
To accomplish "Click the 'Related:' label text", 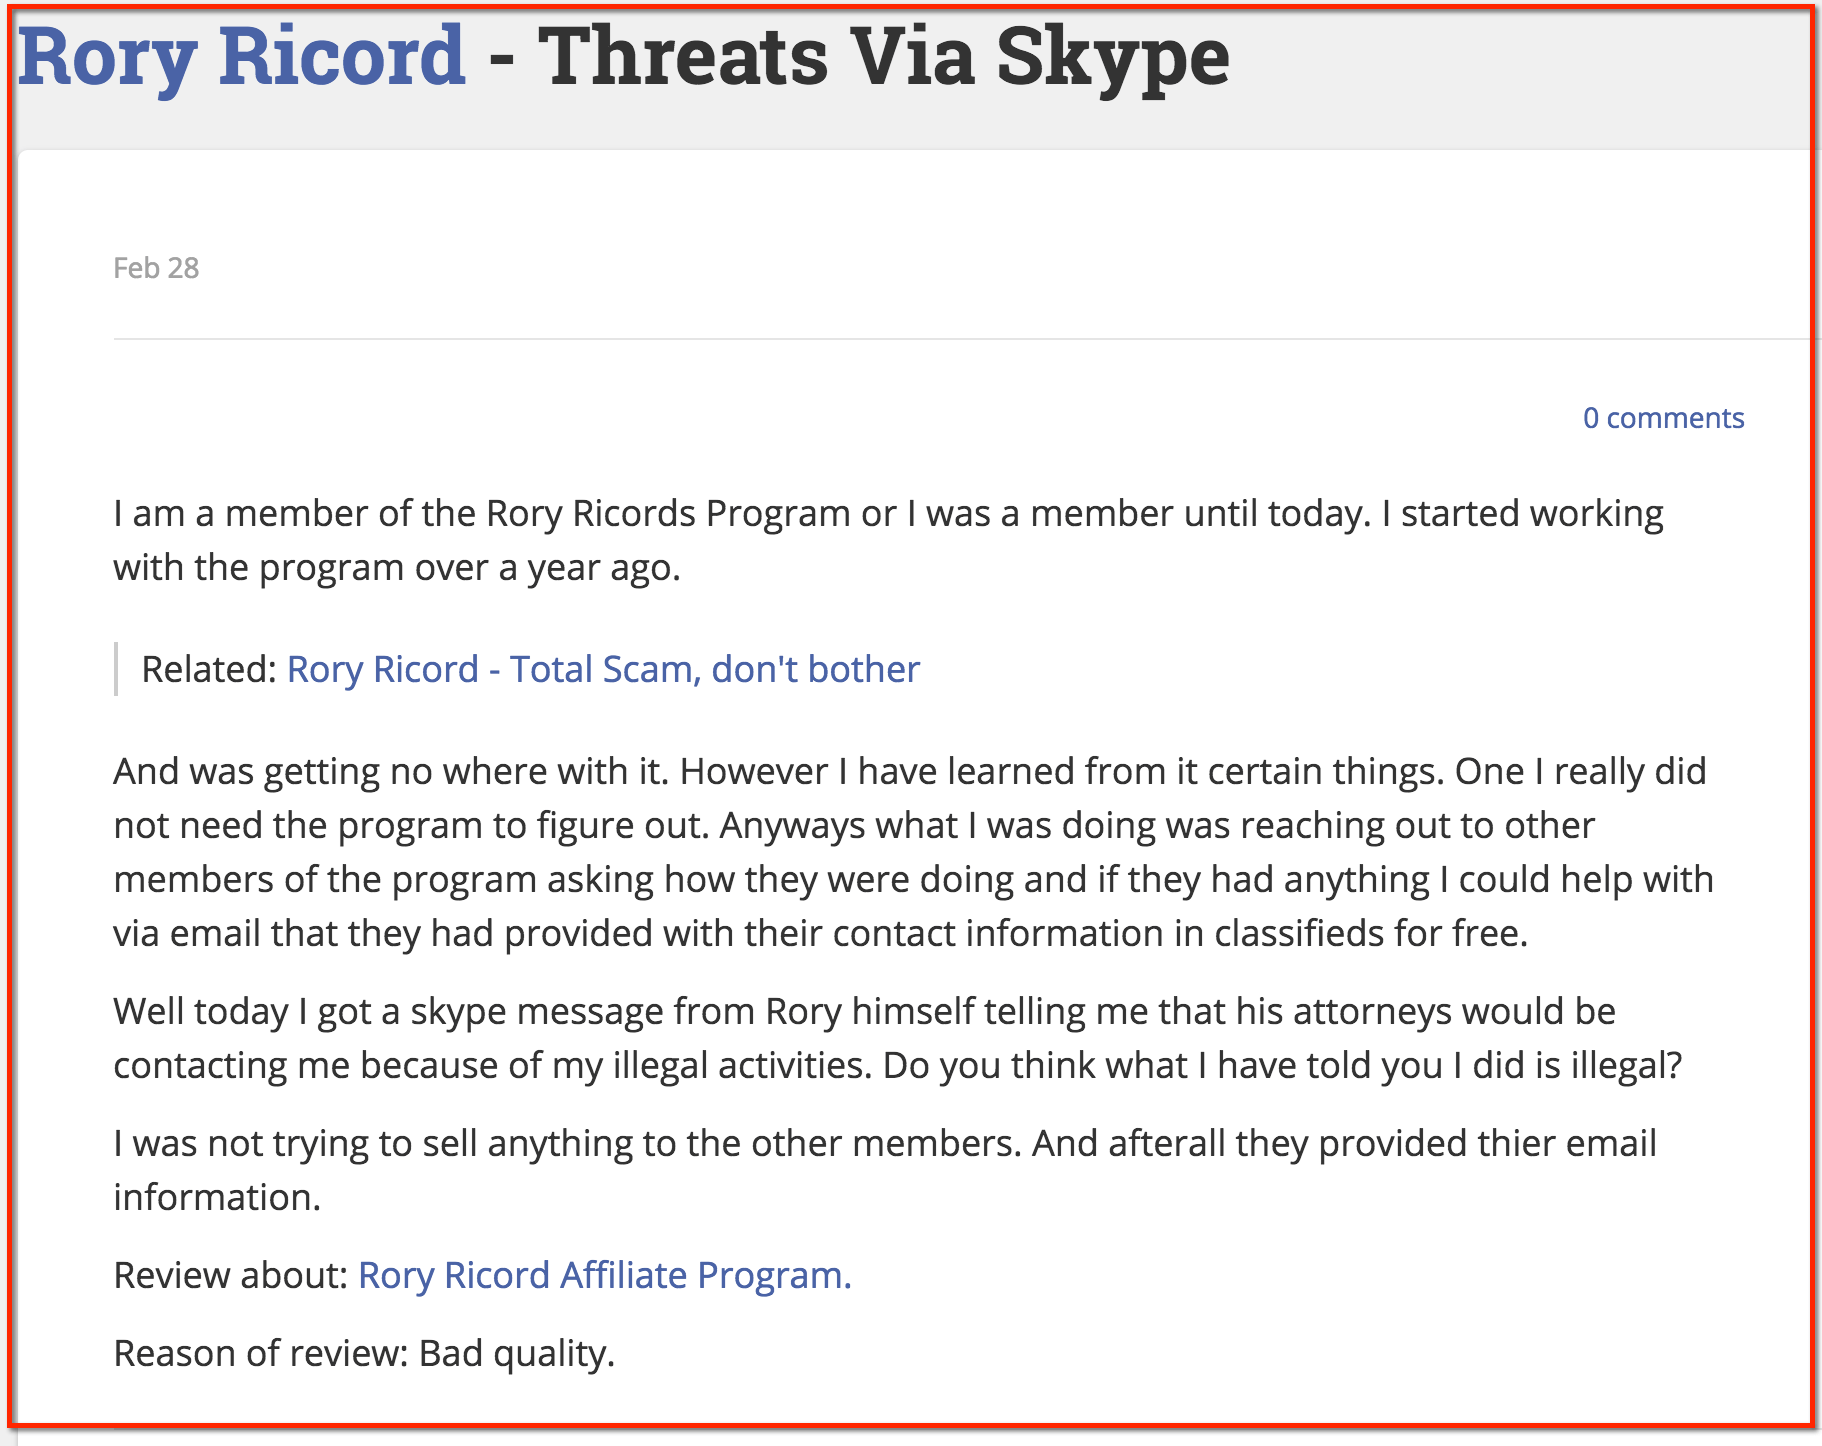I will click(x=208, y=669).
